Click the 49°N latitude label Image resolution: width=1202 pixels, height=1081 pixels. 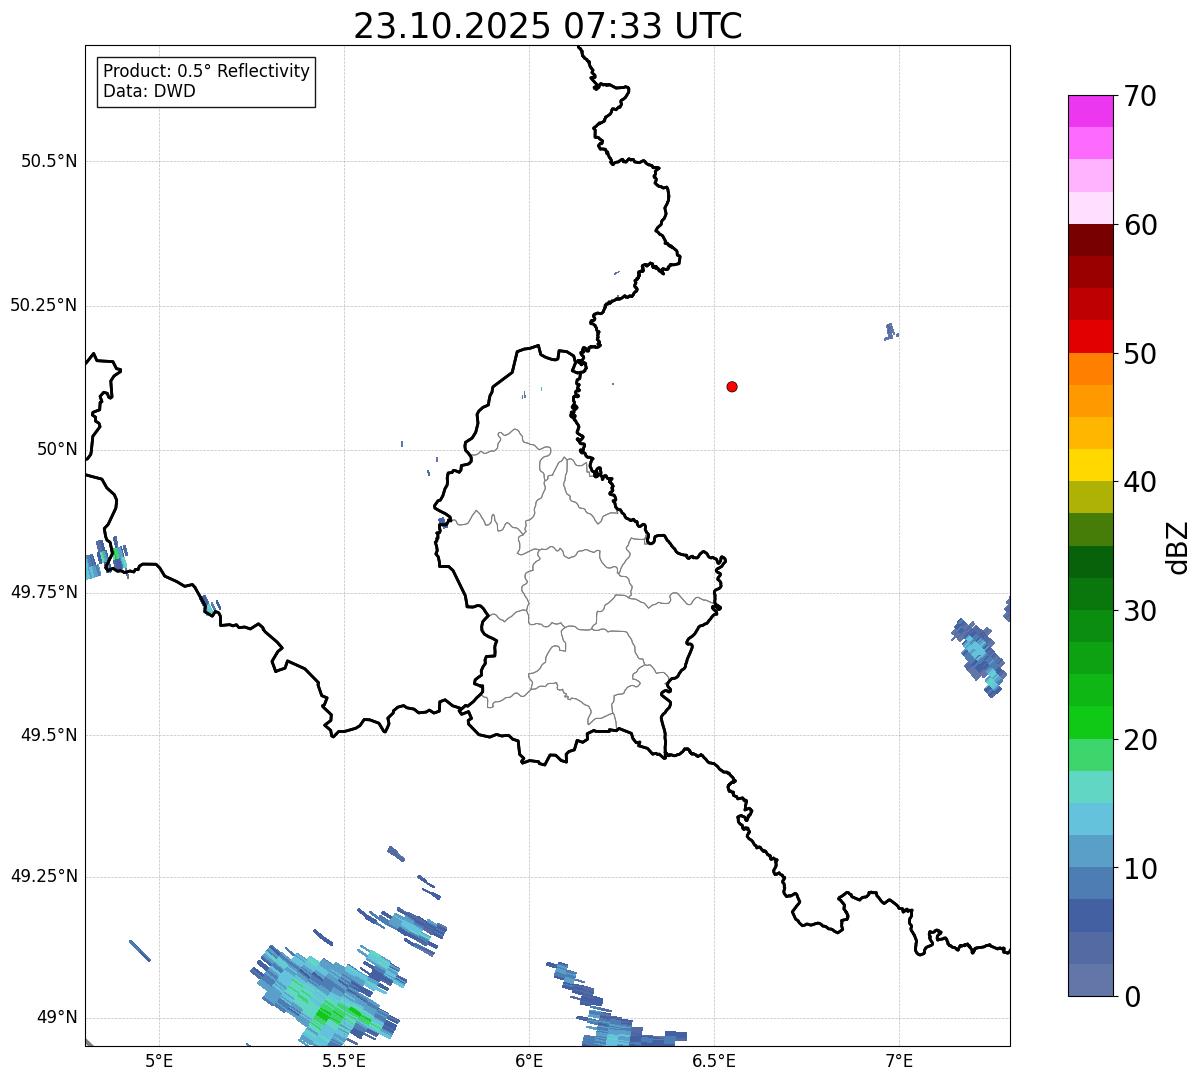(x=57, y=1017)
